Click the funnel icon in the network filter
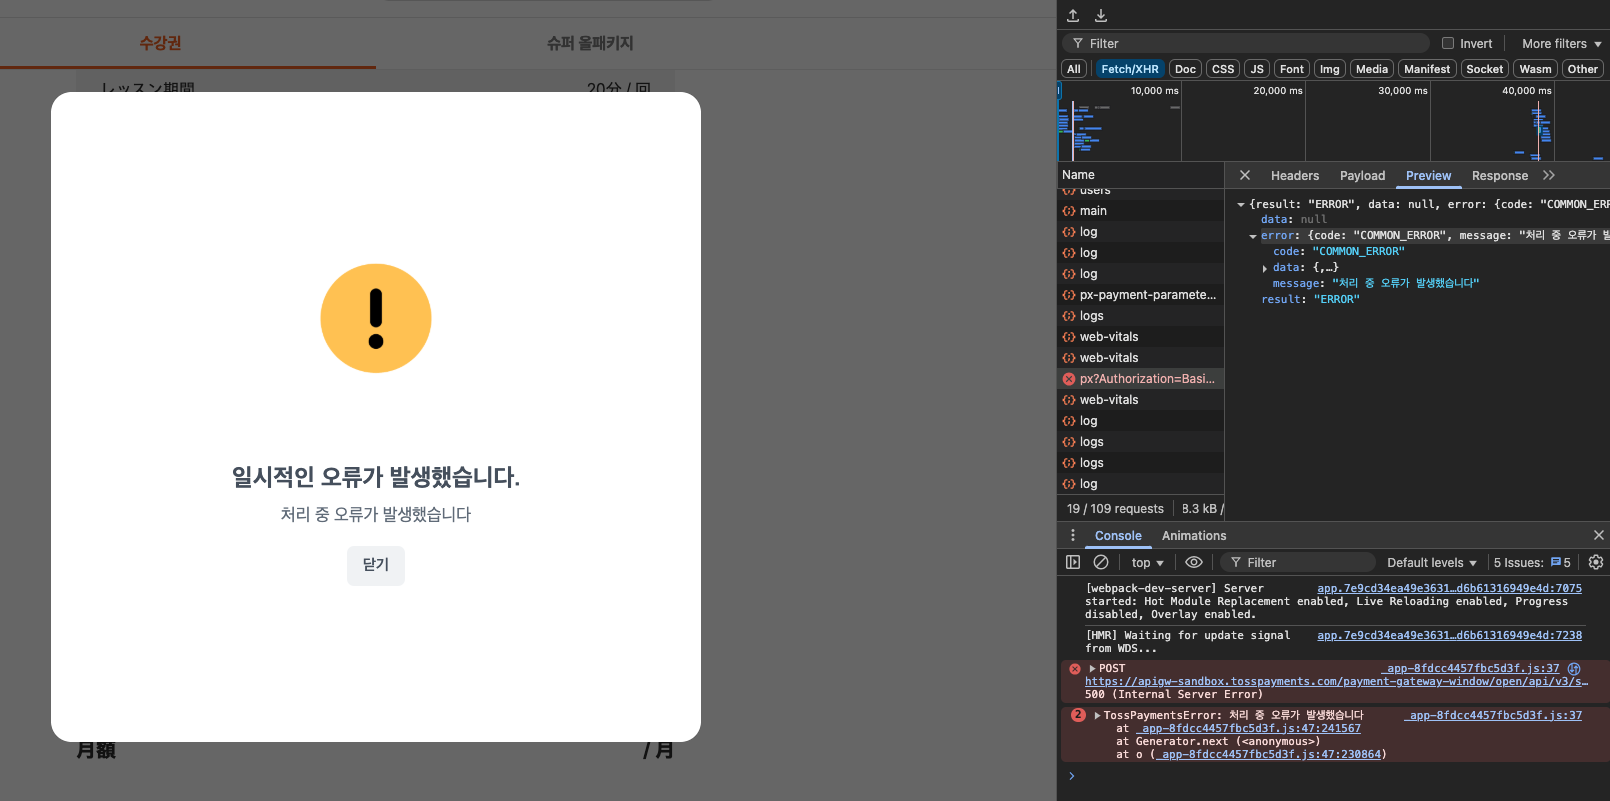 (x=1078, y=43)
